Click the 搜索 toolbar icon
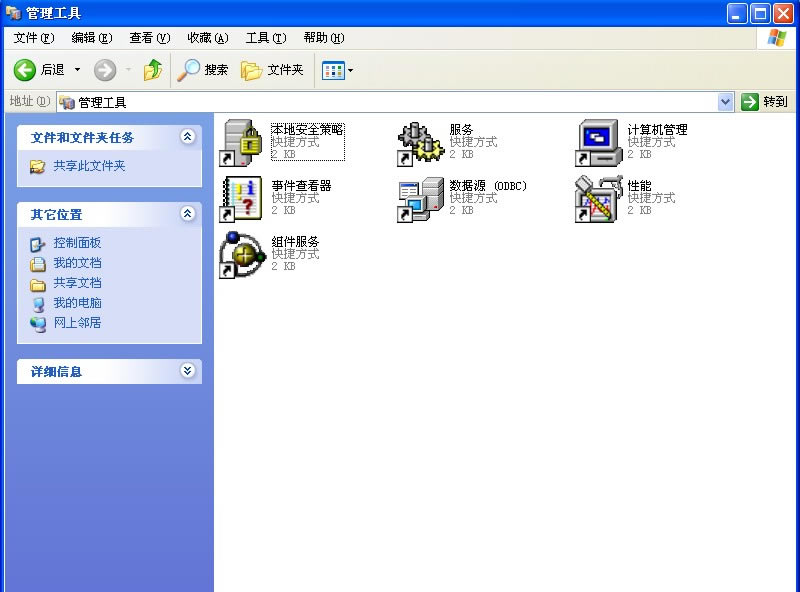The image size is (800, 592). click(x=202, y=71)
